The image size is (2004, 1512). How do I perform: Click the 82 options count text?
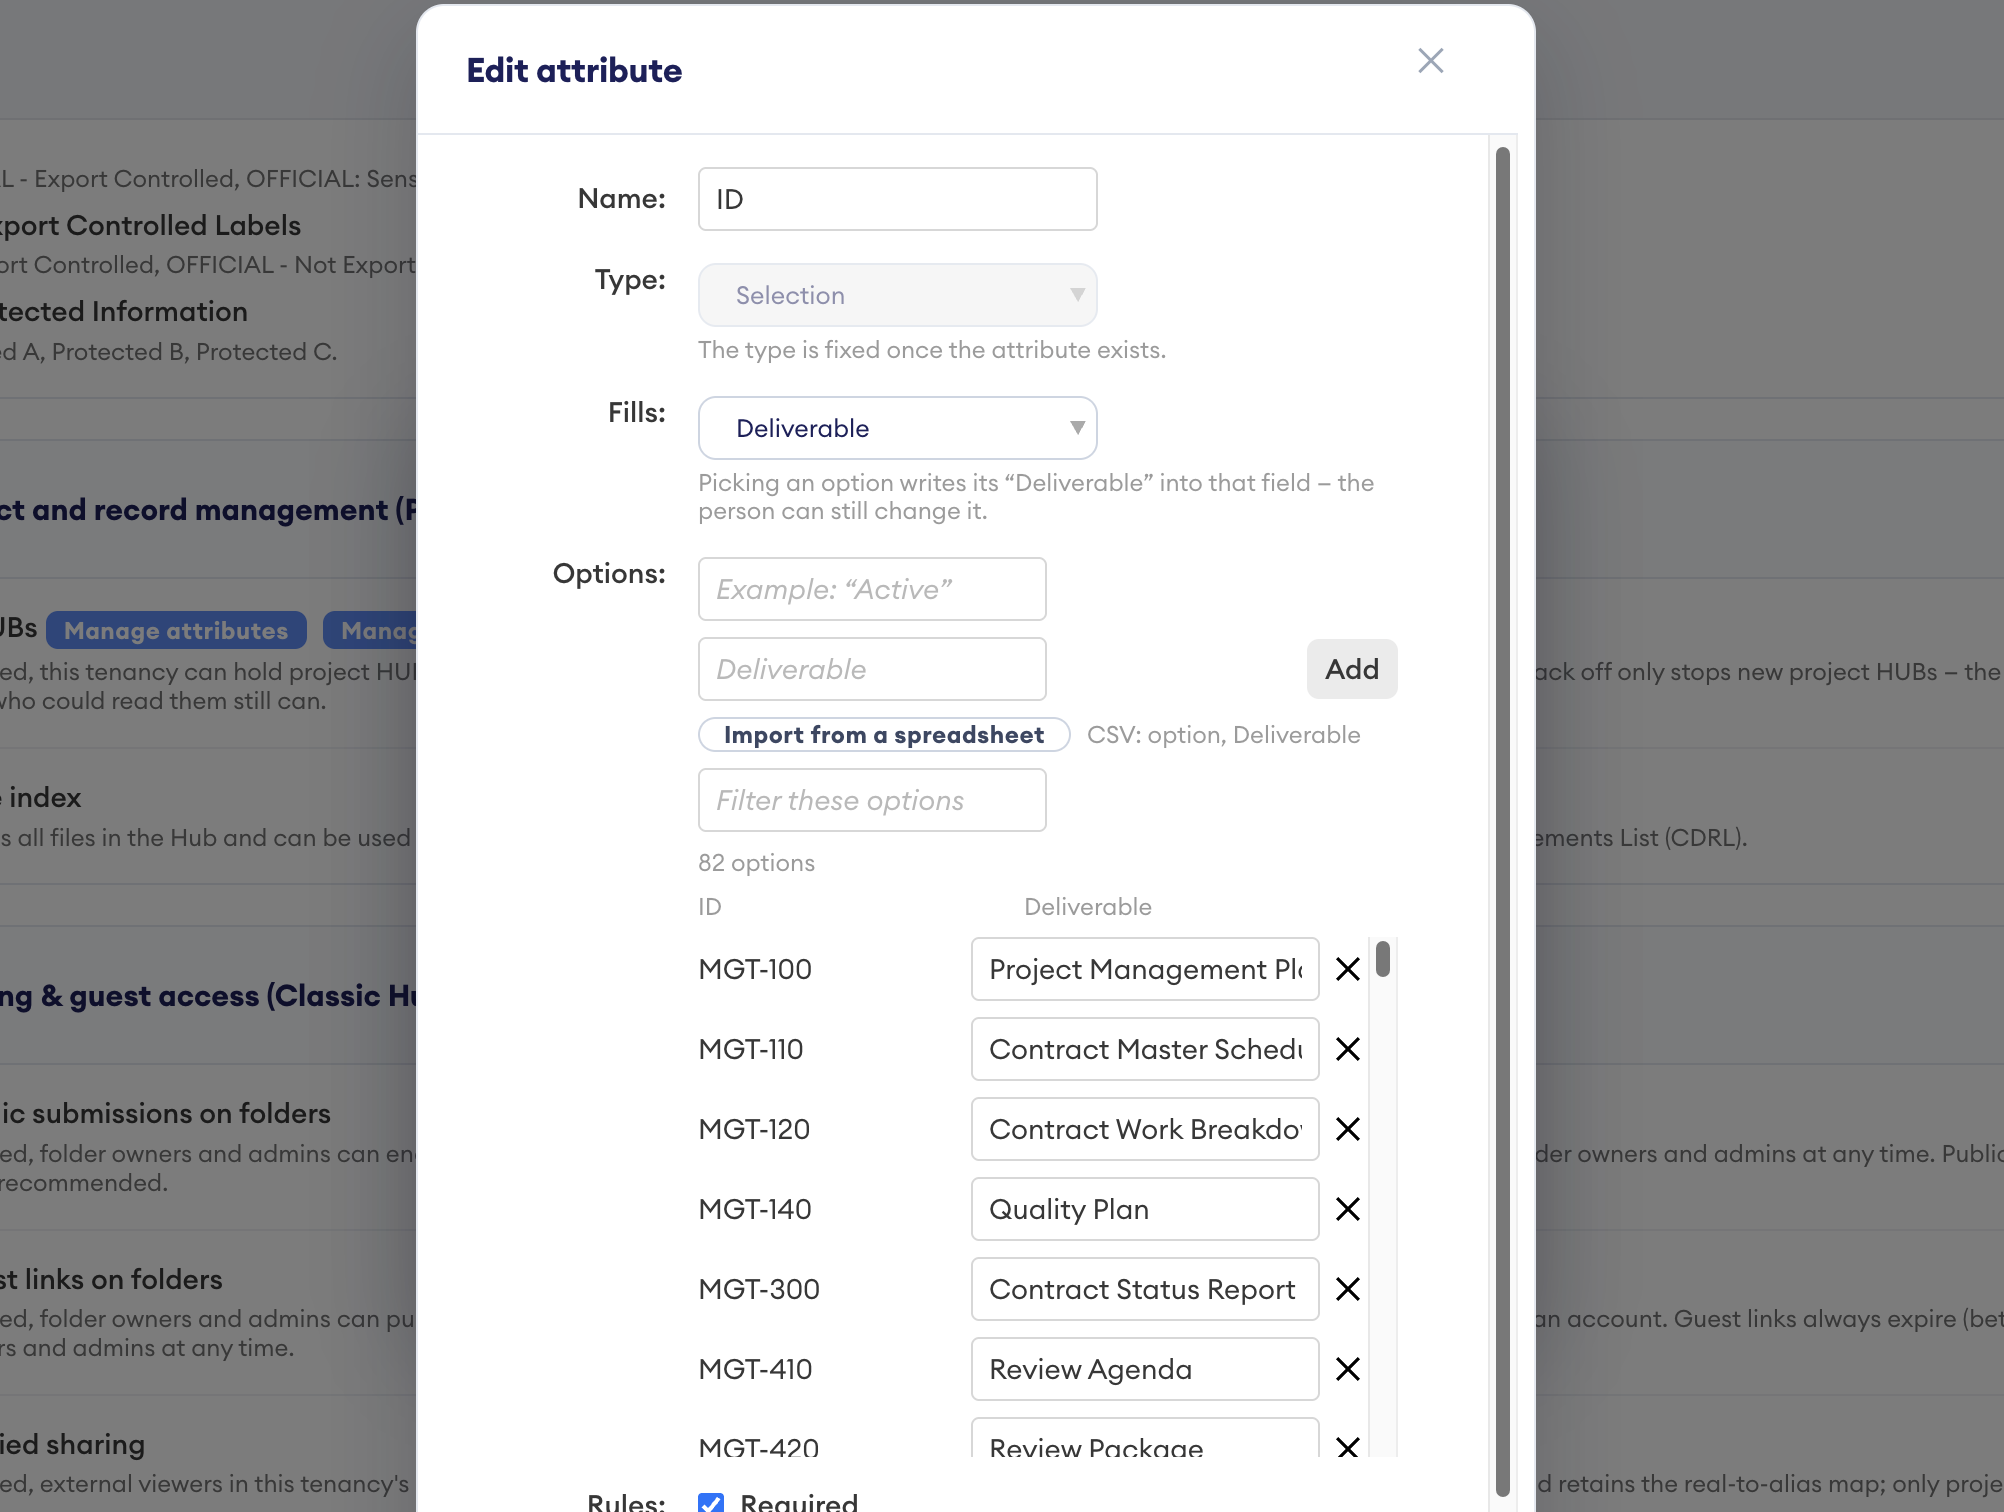(x=756, y=863)
